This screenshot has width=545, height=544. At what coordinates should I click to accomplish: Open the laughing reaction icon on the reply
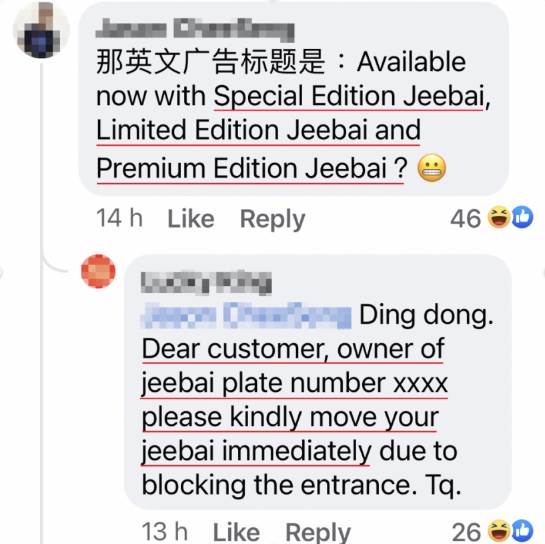(498, 530)
